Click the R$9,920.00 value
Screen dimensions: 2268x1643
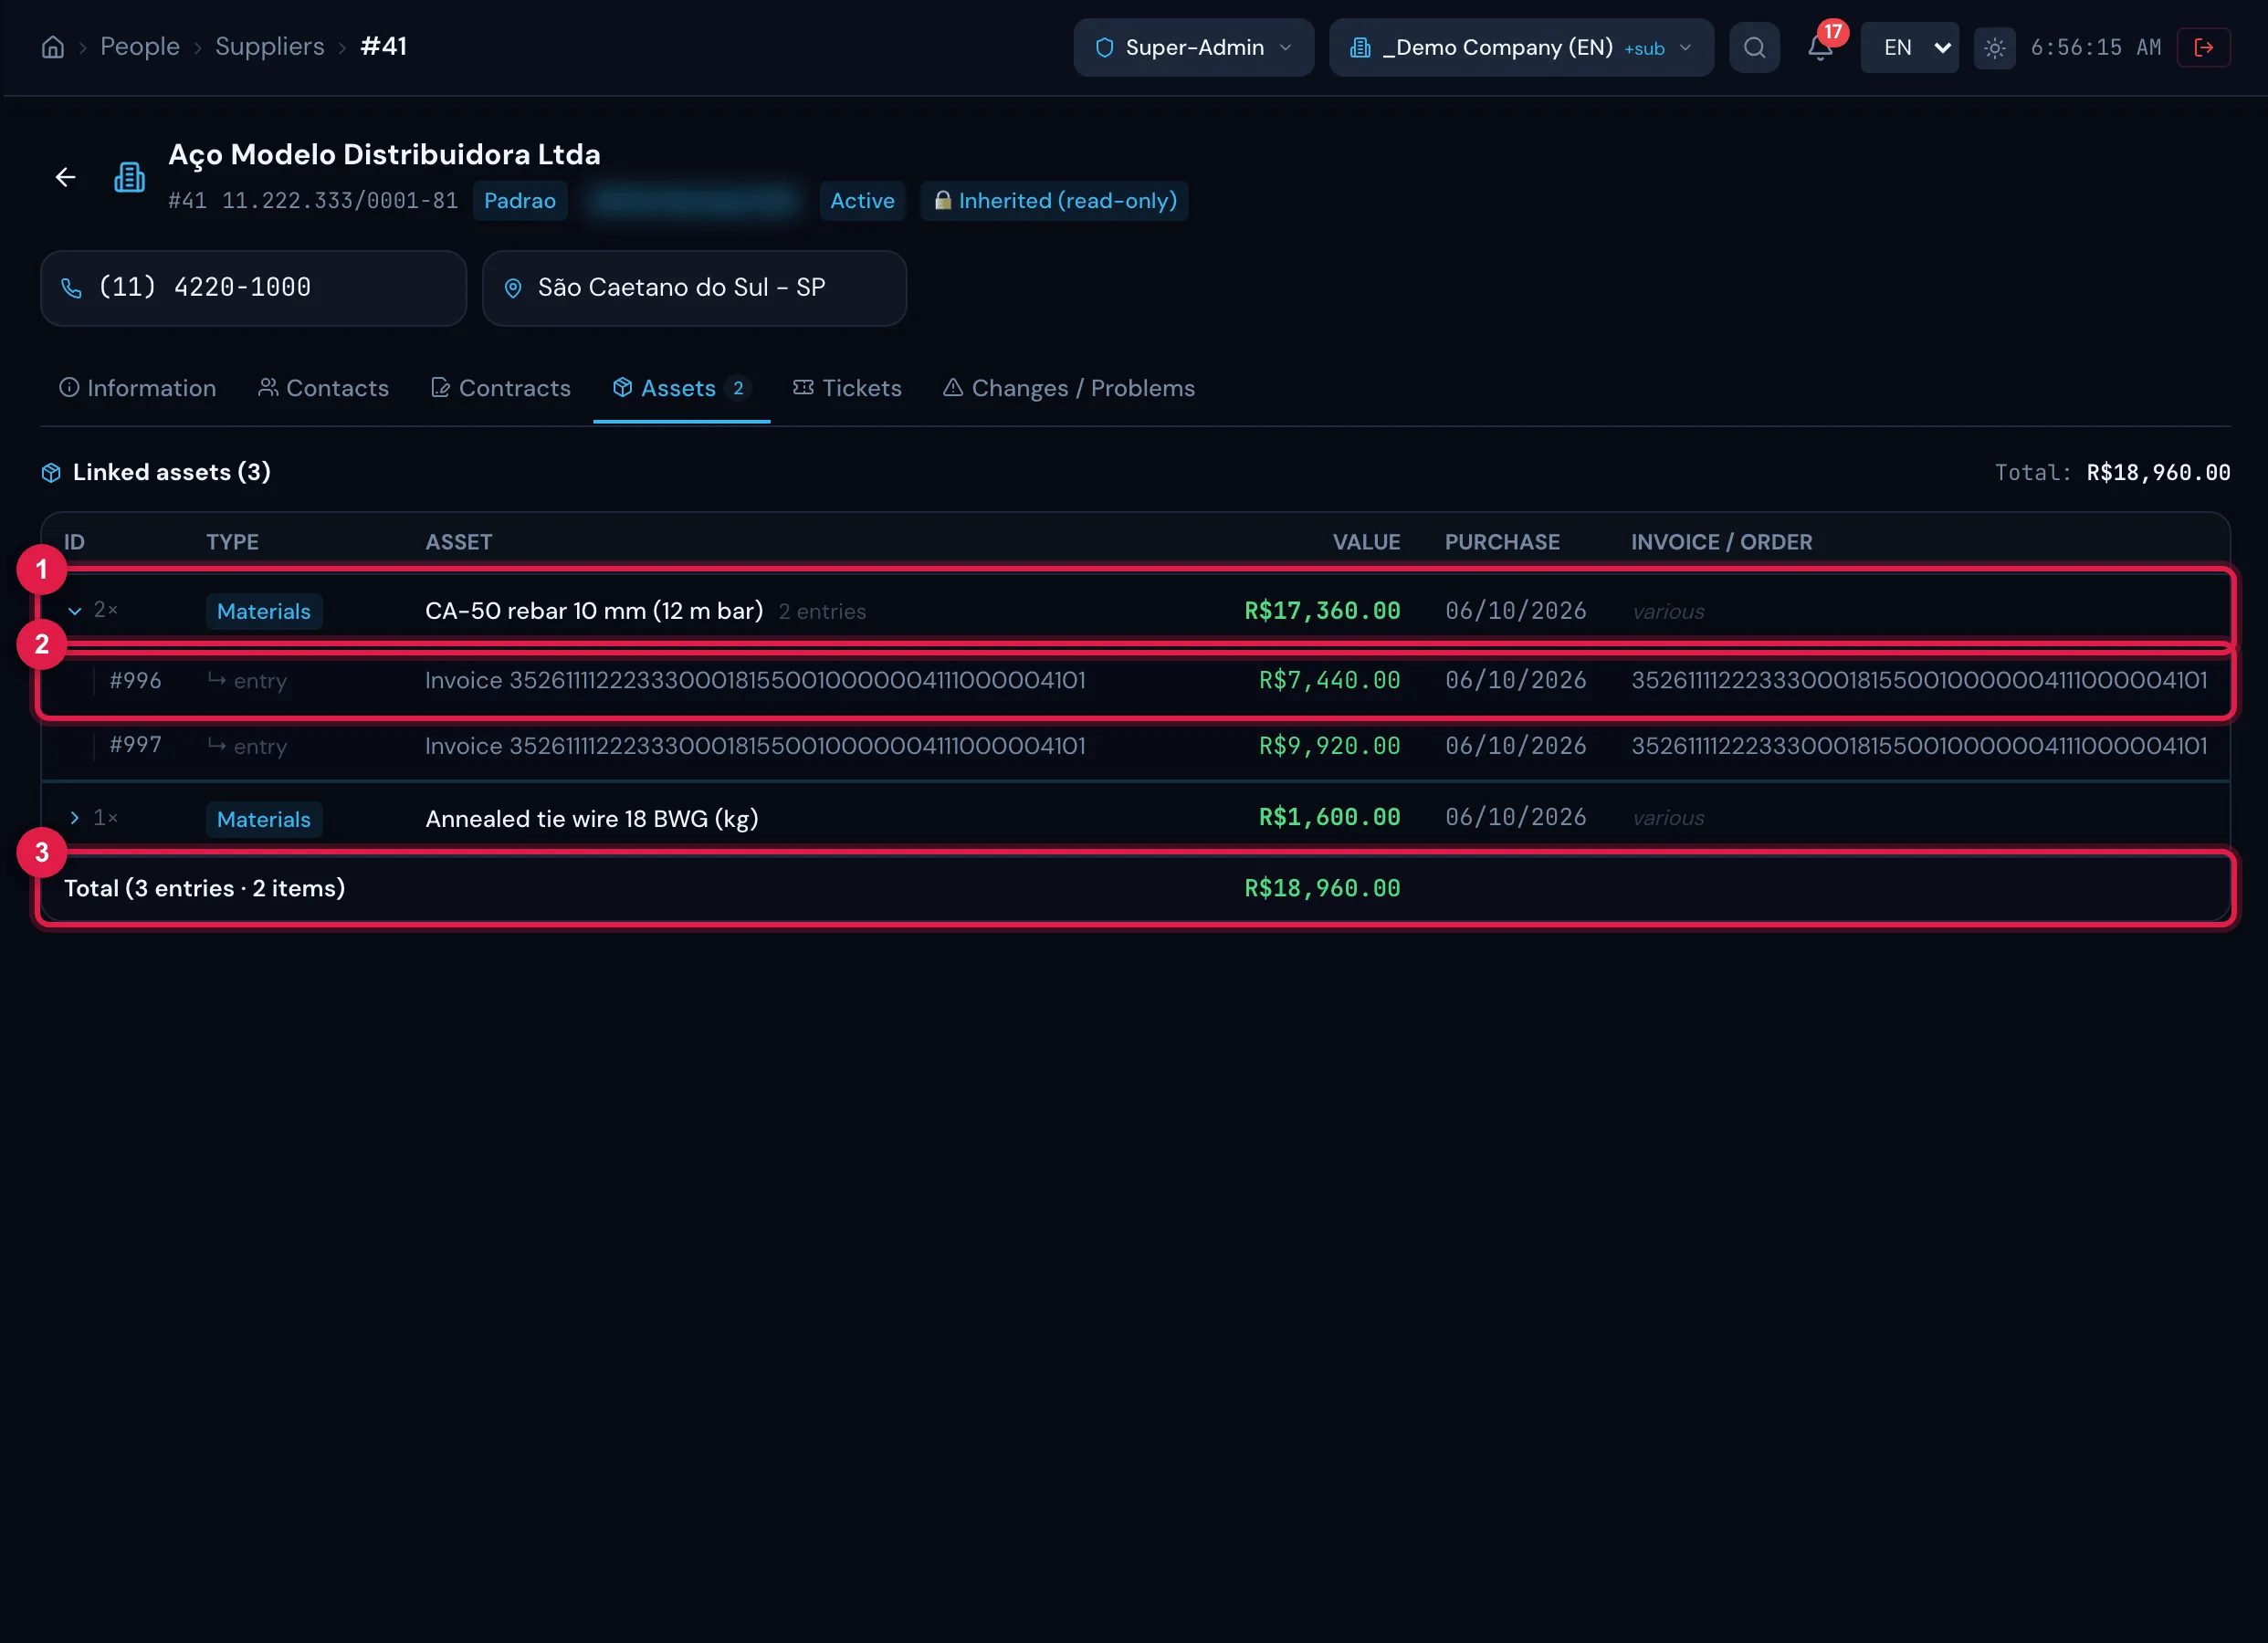point(1329,746)
